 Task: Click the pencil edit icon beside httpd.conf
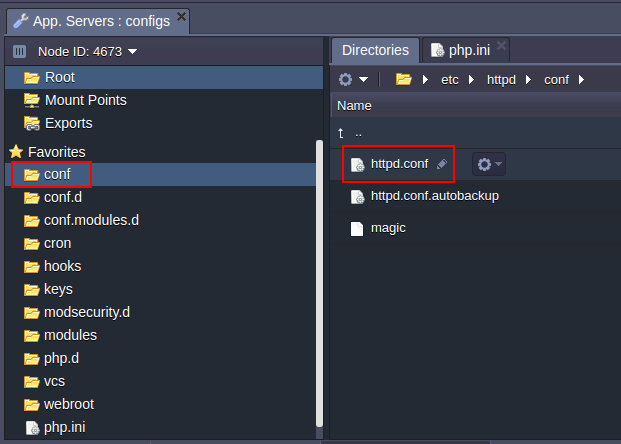point(442,164)
